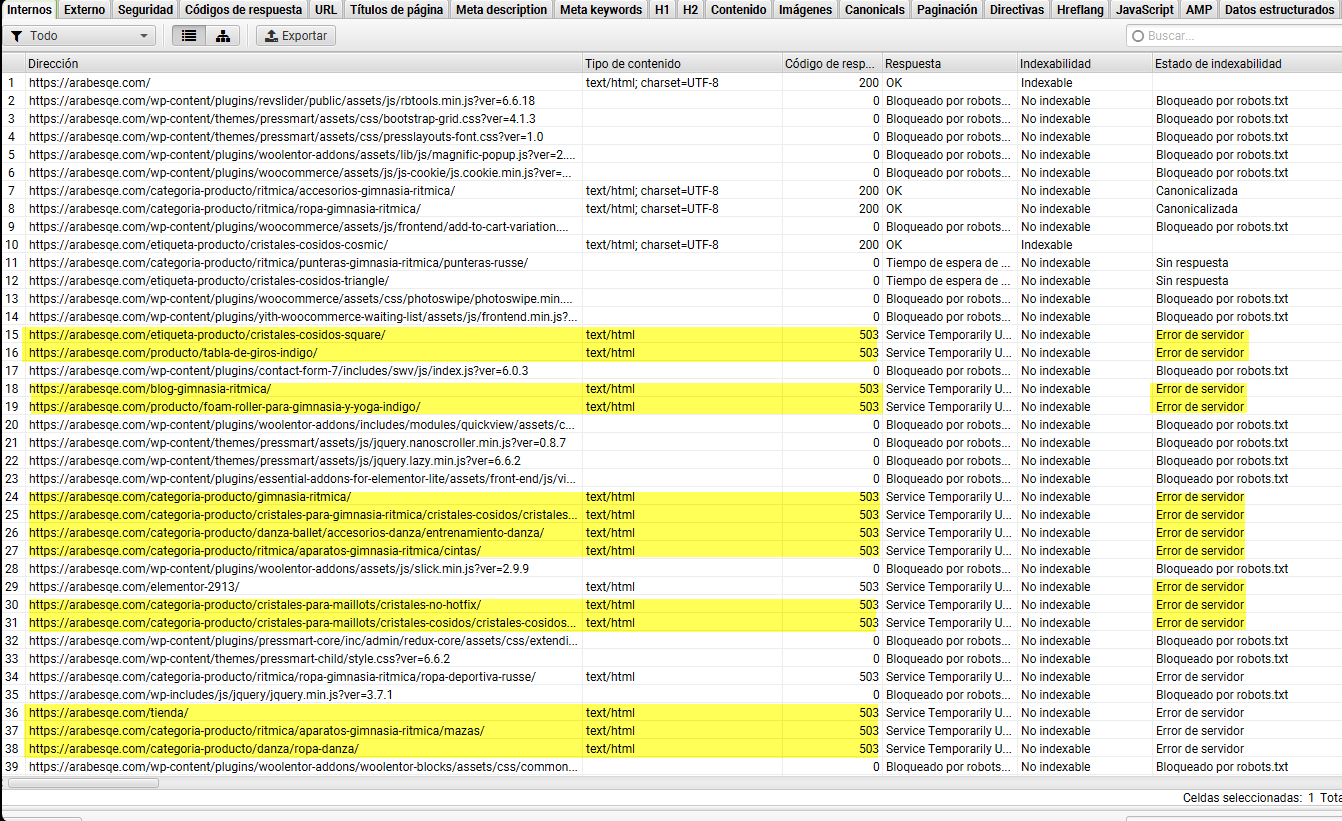
Task: Switch to the Seguridad tab
Action: tap(145, 10)
